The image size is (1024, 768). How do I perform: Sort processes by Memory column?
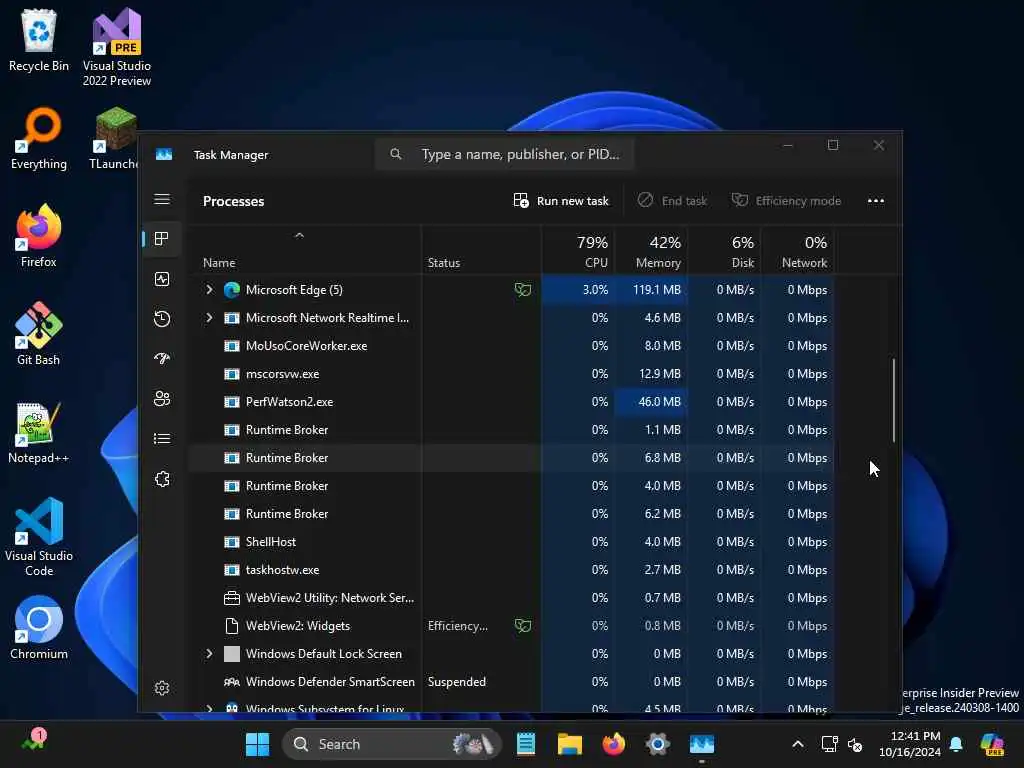pyautogui.click(x=651, y=251)
